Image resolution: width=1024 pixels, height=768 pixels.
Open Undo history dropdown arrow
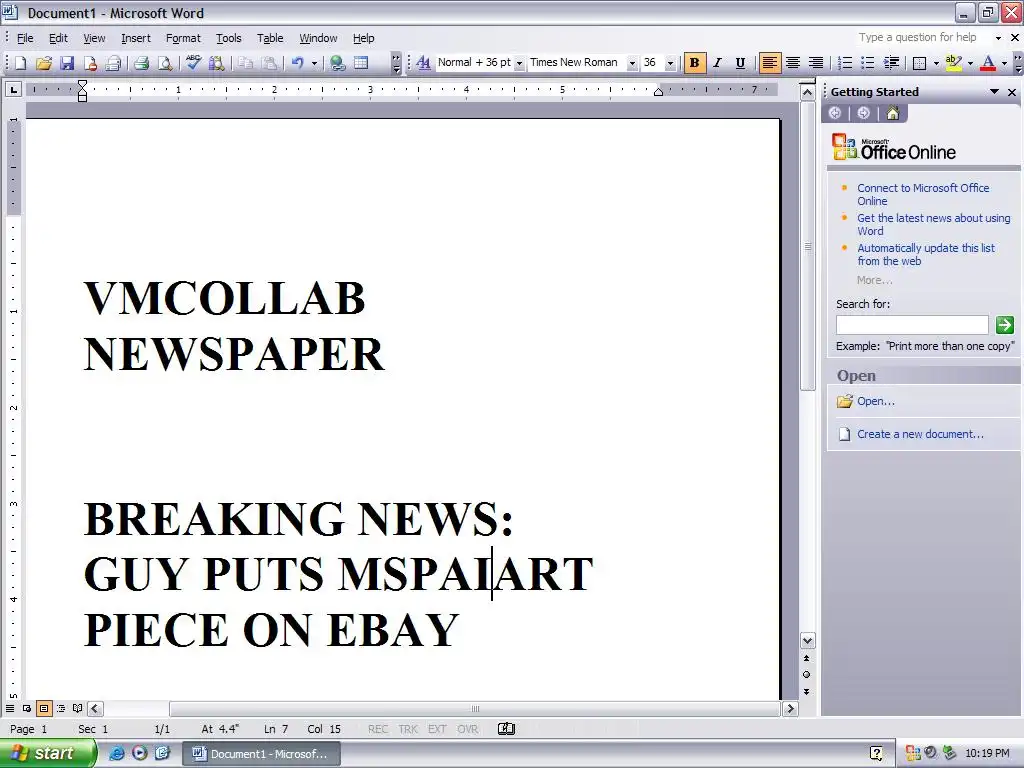pos(314,63)
